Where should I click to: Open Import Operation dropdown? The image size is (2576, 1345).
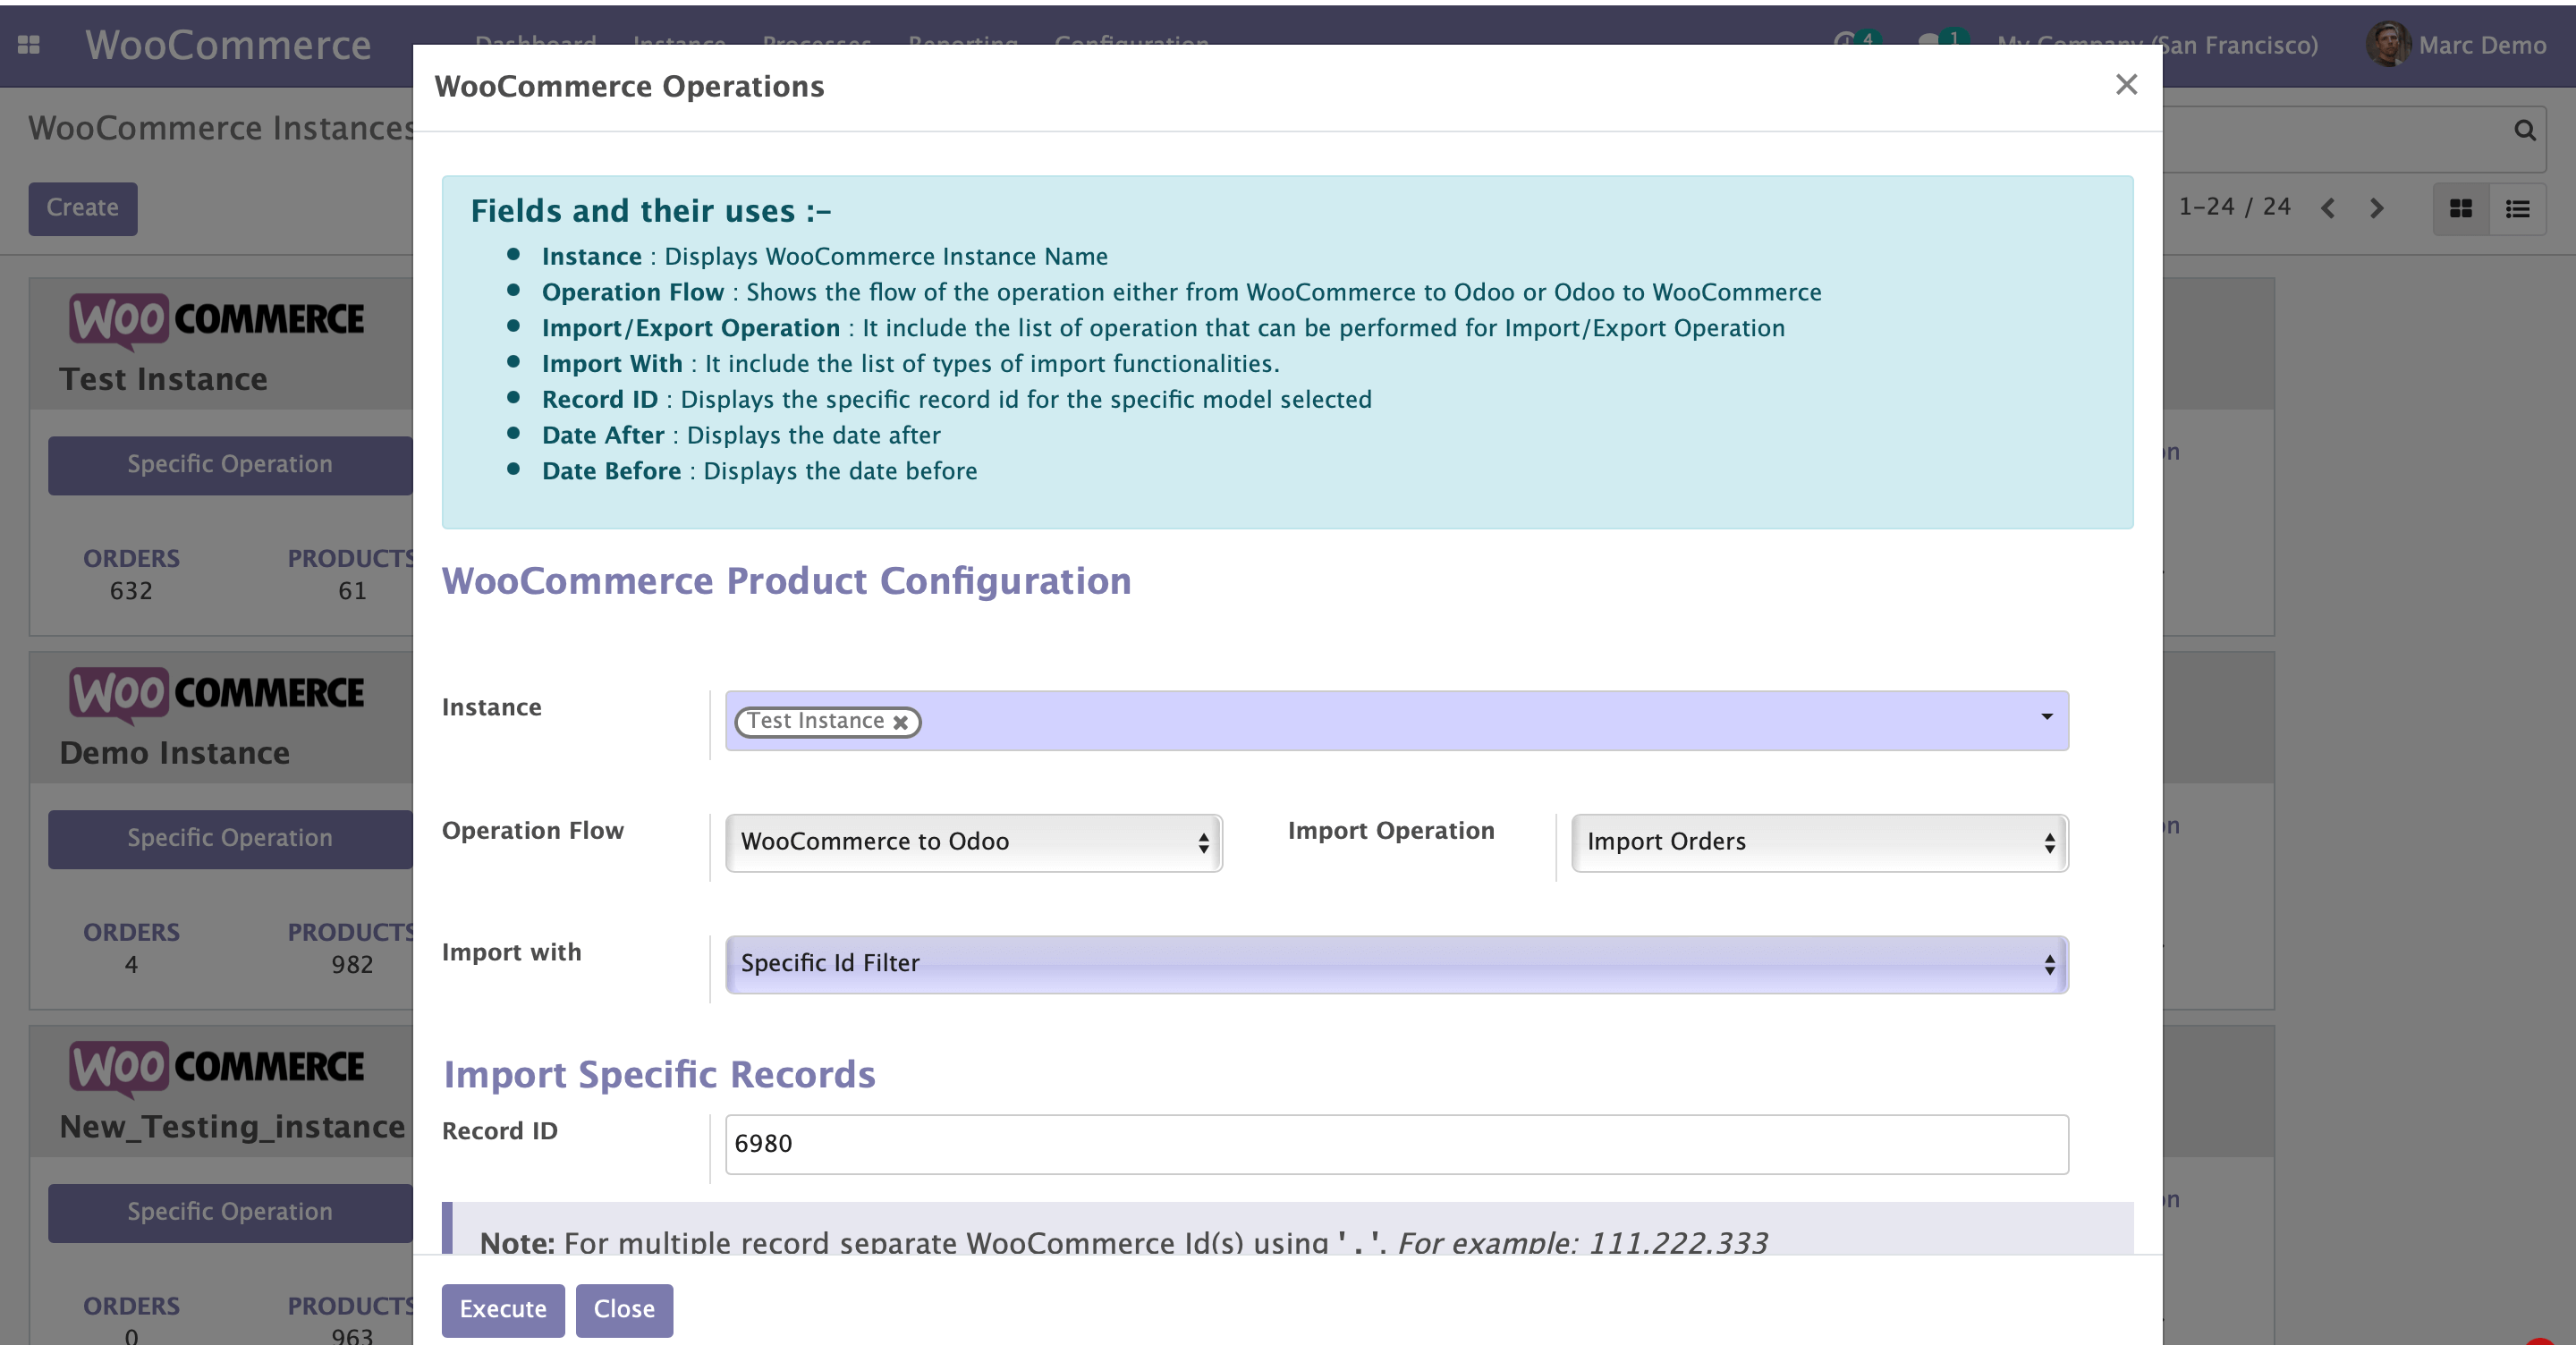tap(1818, 842)
